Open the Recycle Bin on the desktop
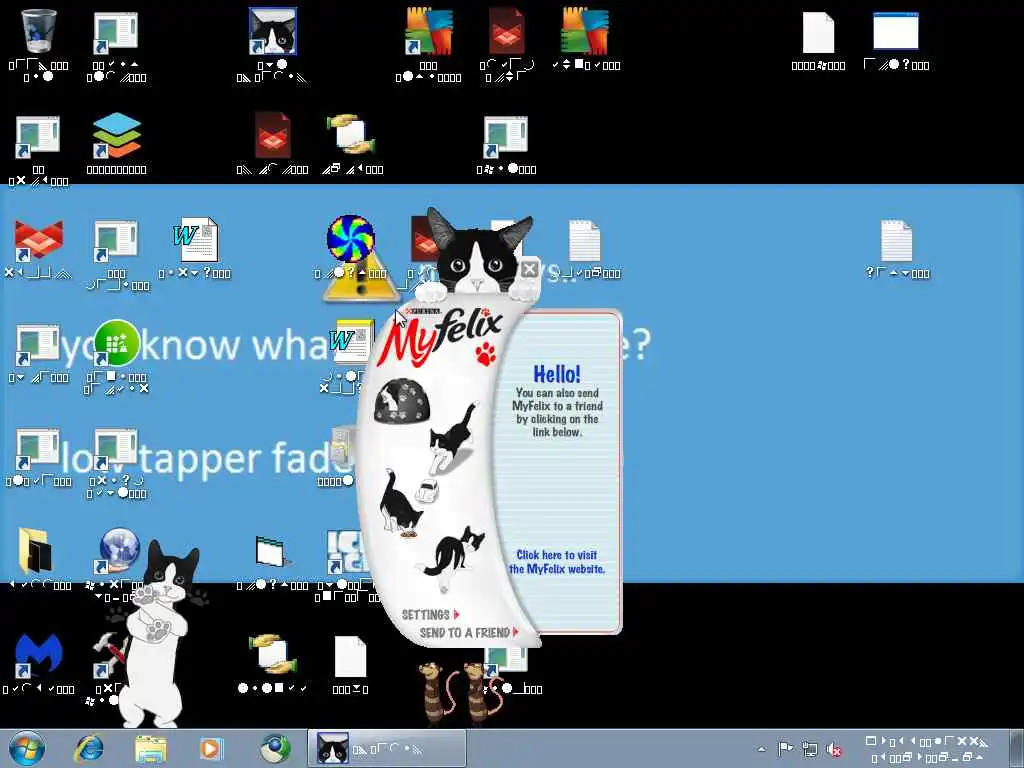Image resolution: width=1024 pixels, height=768 pixels. click(38, 32)
